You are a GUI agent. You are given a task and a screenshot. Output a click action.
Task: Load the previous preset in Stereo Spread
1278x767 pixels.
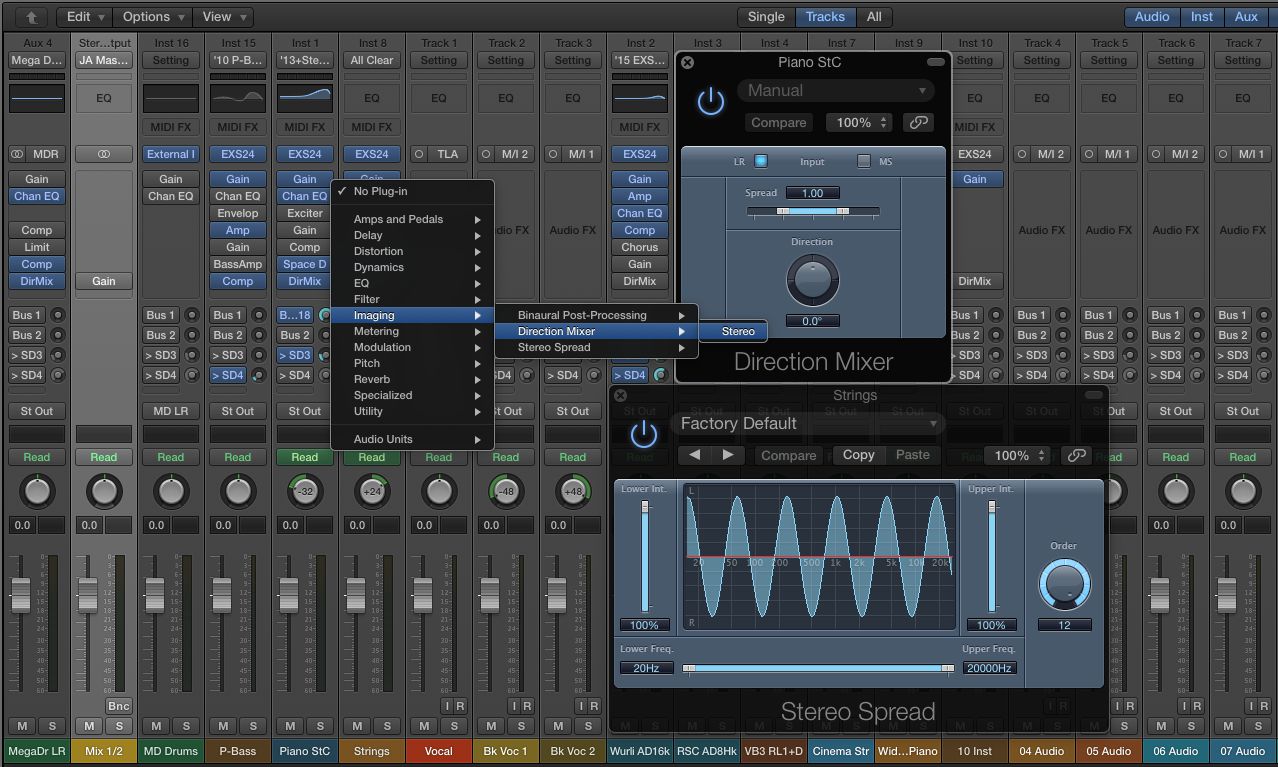click(695, 455)
